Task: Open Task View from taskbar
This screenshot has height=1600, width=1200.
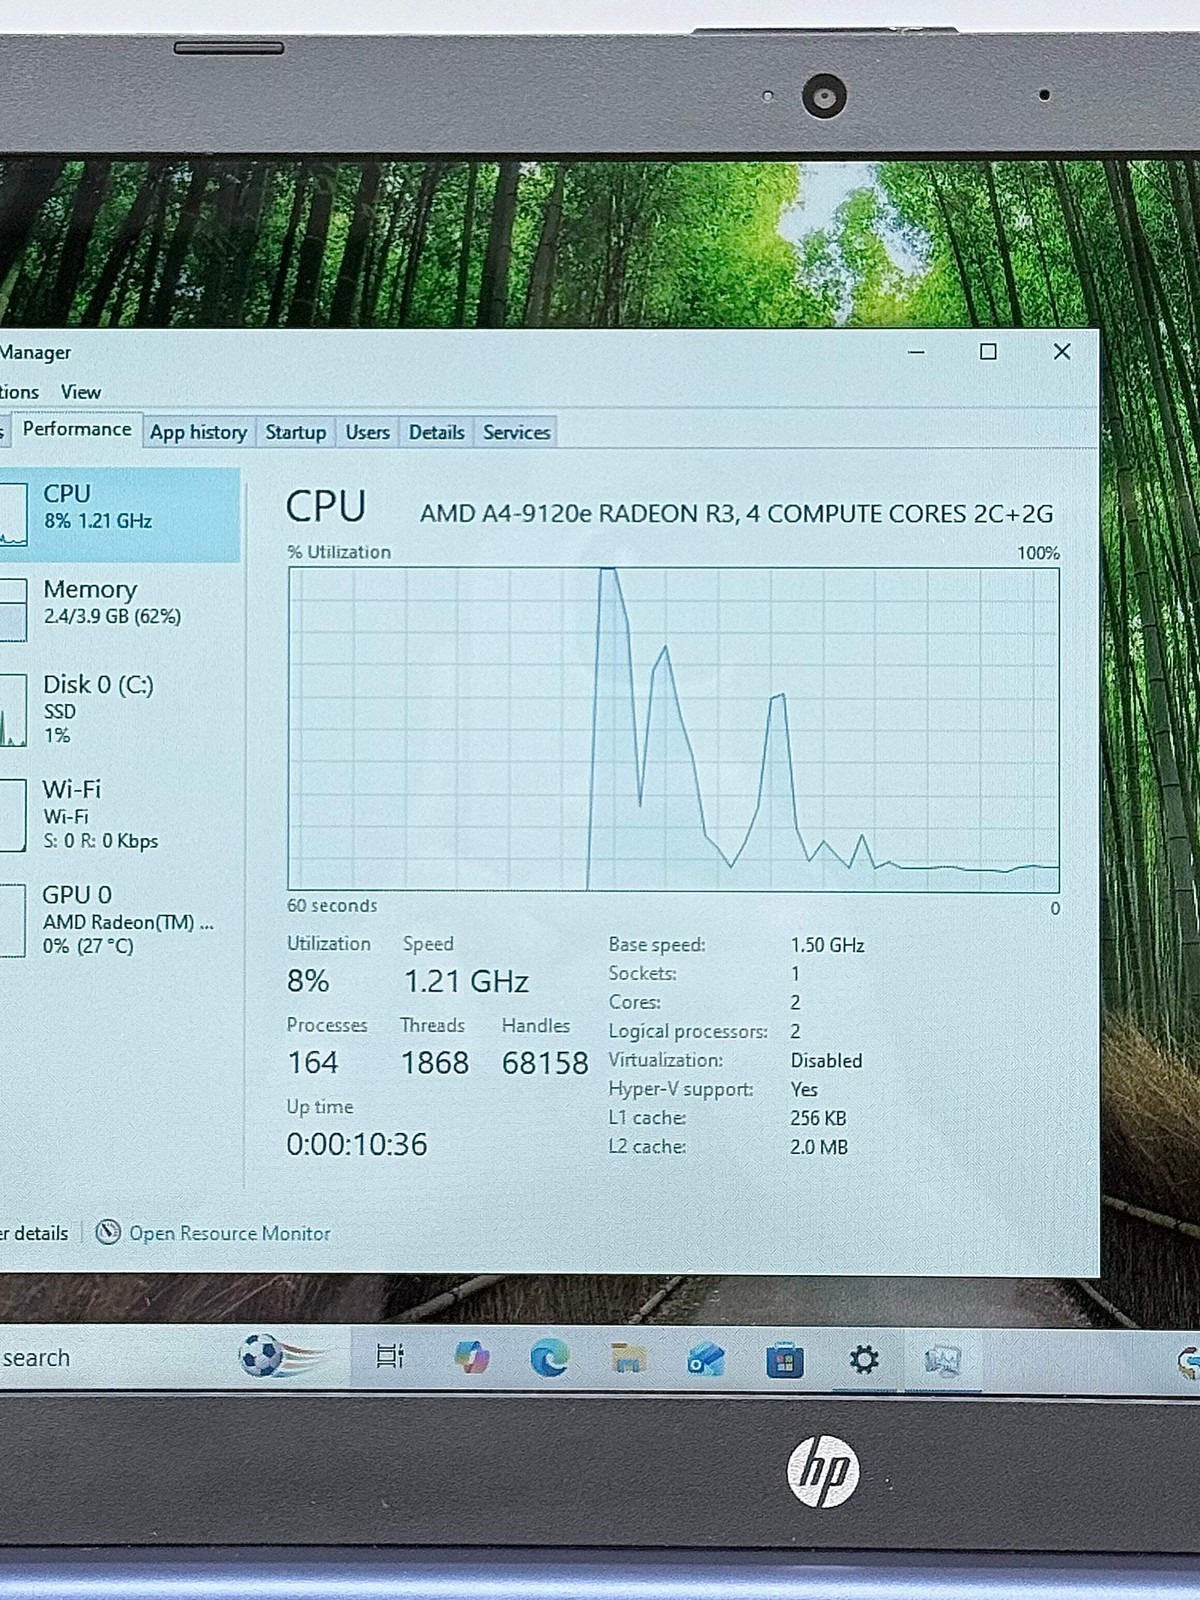Action: tap(389, 1357)
